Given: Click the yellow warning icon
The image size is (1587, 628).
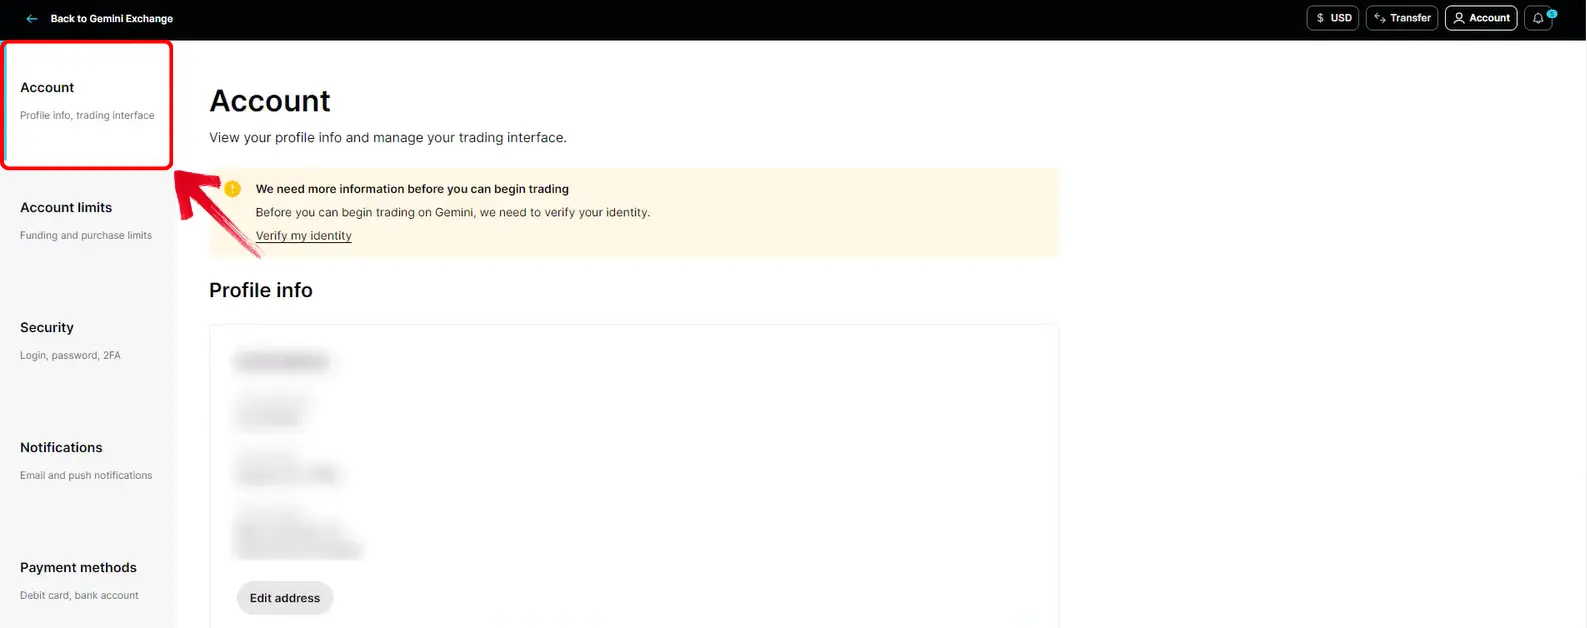Looking at the screenshot, I should [233, 189].
